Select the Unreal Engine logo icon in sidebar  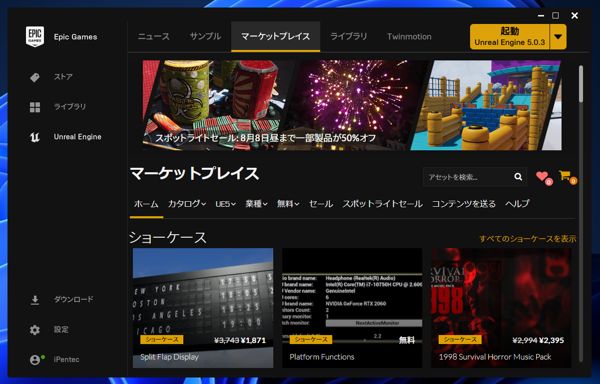pyautogui.click(x=35, y=137)
